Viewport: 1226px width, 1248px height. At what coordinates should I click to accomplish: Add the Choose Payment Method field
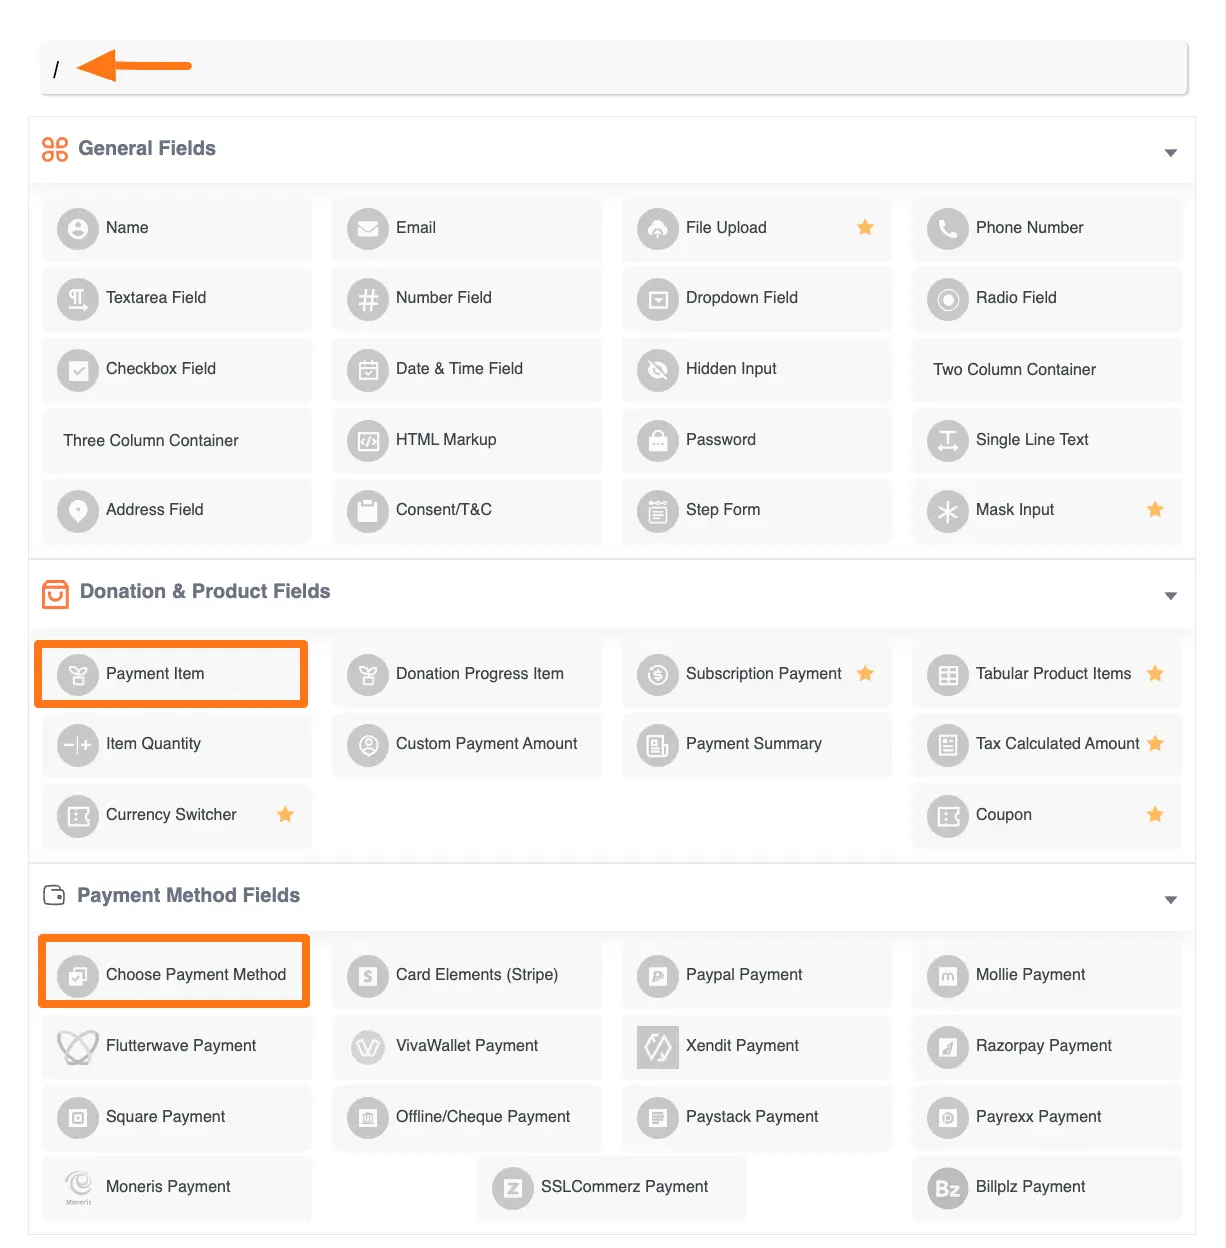(x=174, y=975)
